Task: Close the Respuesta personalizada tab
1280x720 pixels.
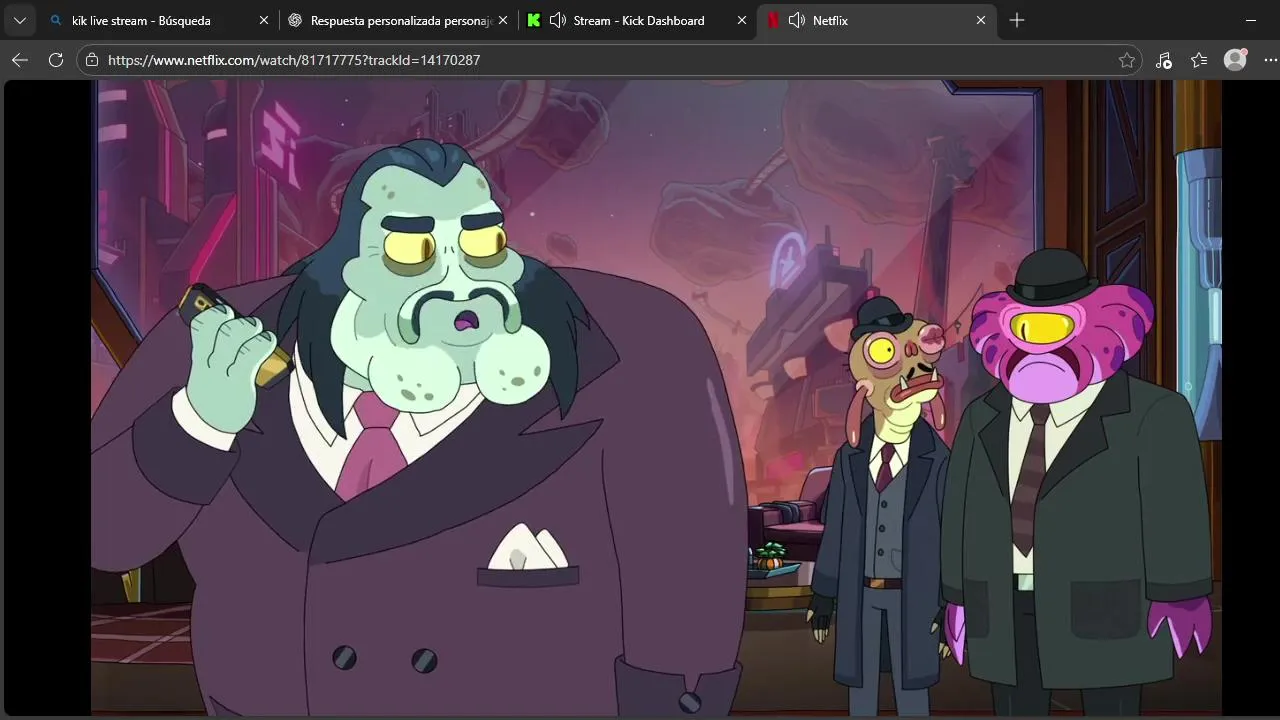Action: point(502,20)
